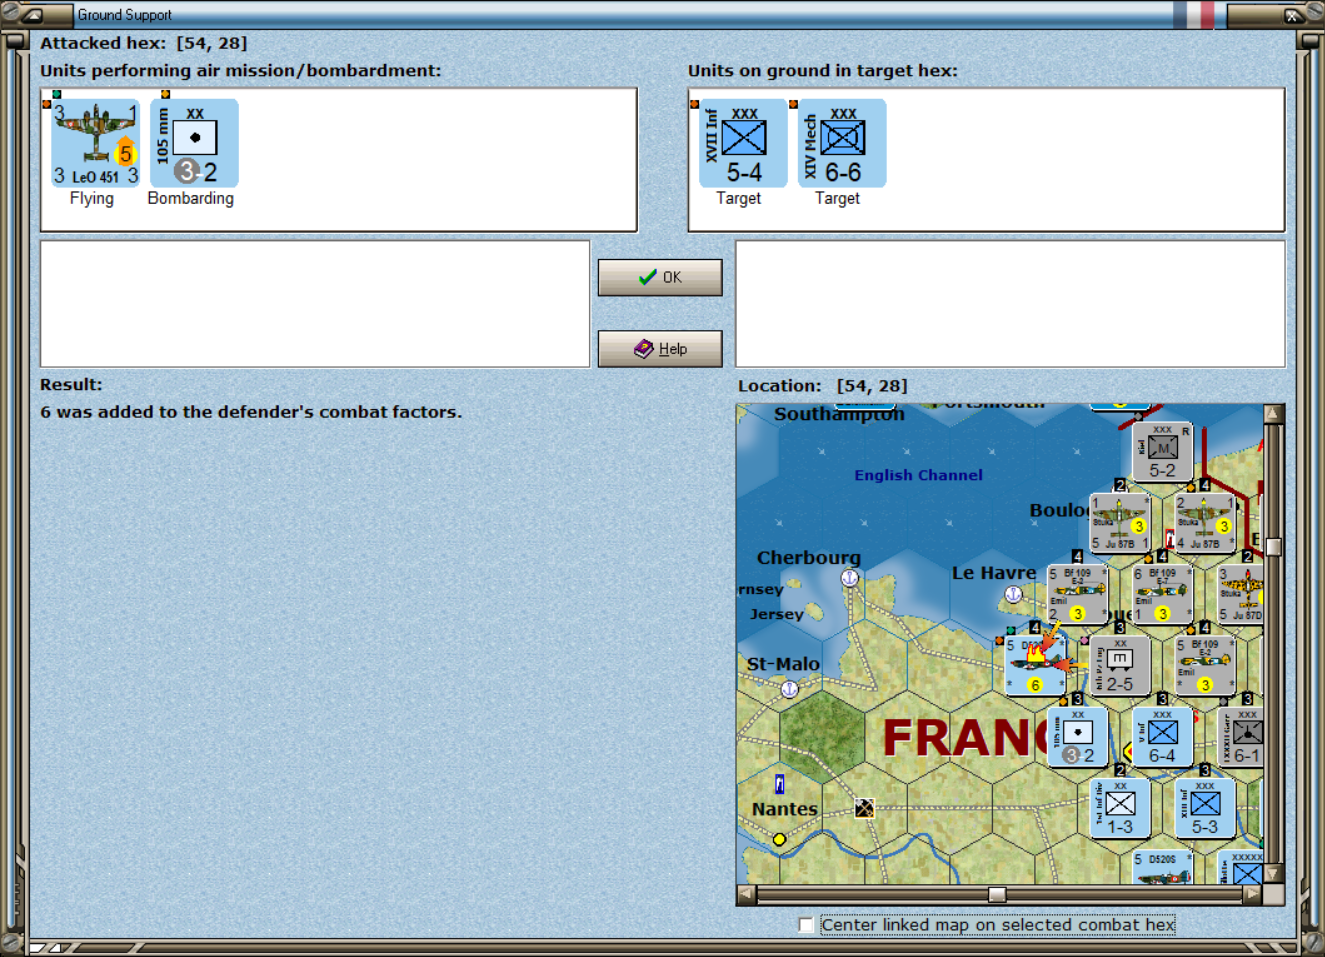Screen dimensions: 1325x957
Task: Click the map horizontal scrollbar right arrow
Action: tap(1253, 895)
